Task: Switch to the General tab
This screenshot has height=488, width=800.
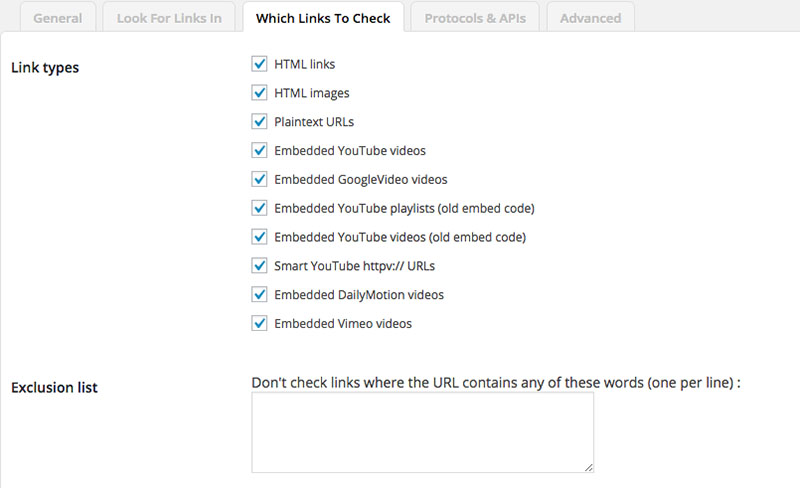Action: pos(58,18)
